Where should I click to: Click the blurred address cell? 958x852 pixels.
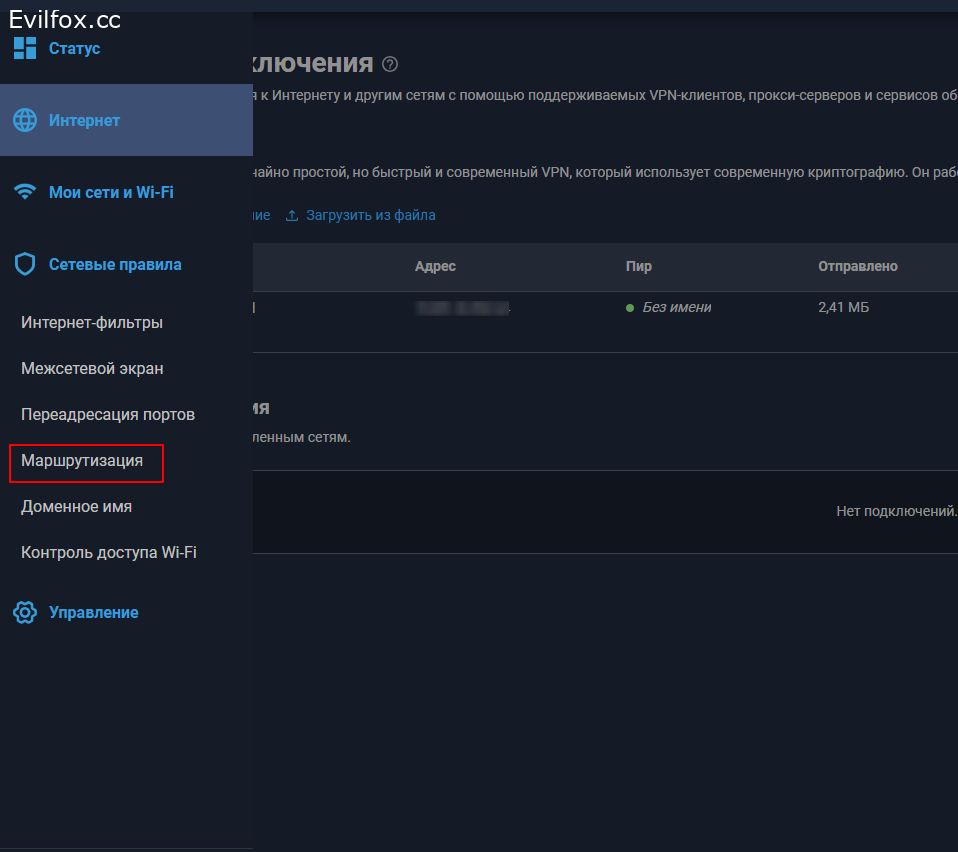click(x=462, y=308)
